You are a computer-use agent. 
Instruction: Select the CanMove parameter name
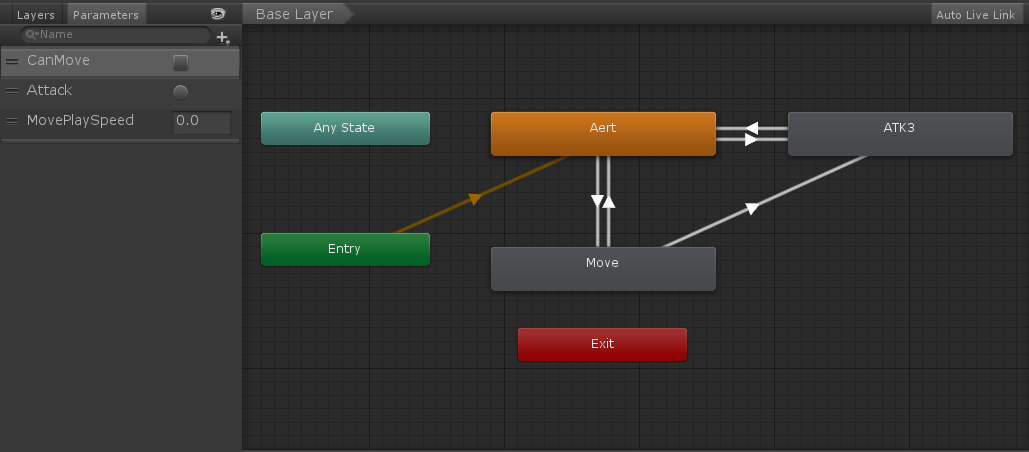(x=58, y=60)
